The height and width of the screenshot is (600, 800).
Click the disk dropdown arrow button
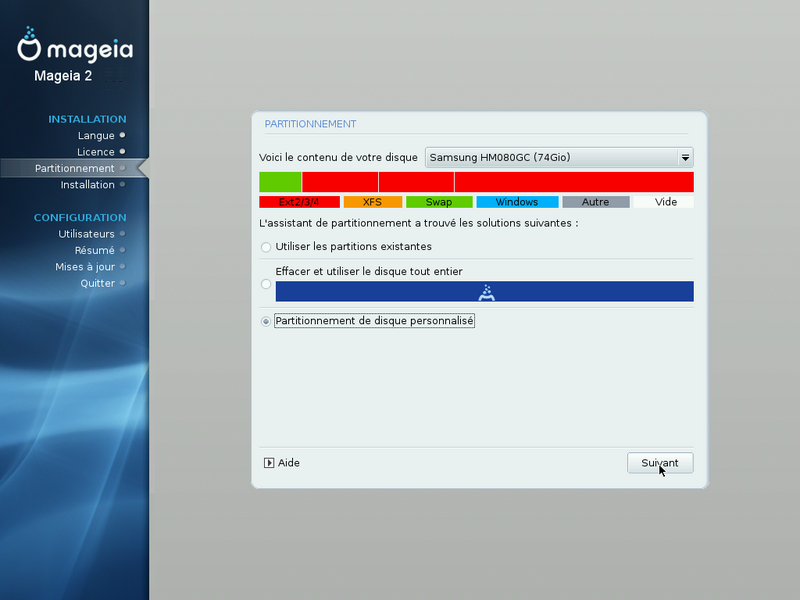click(x=685, y=158)
